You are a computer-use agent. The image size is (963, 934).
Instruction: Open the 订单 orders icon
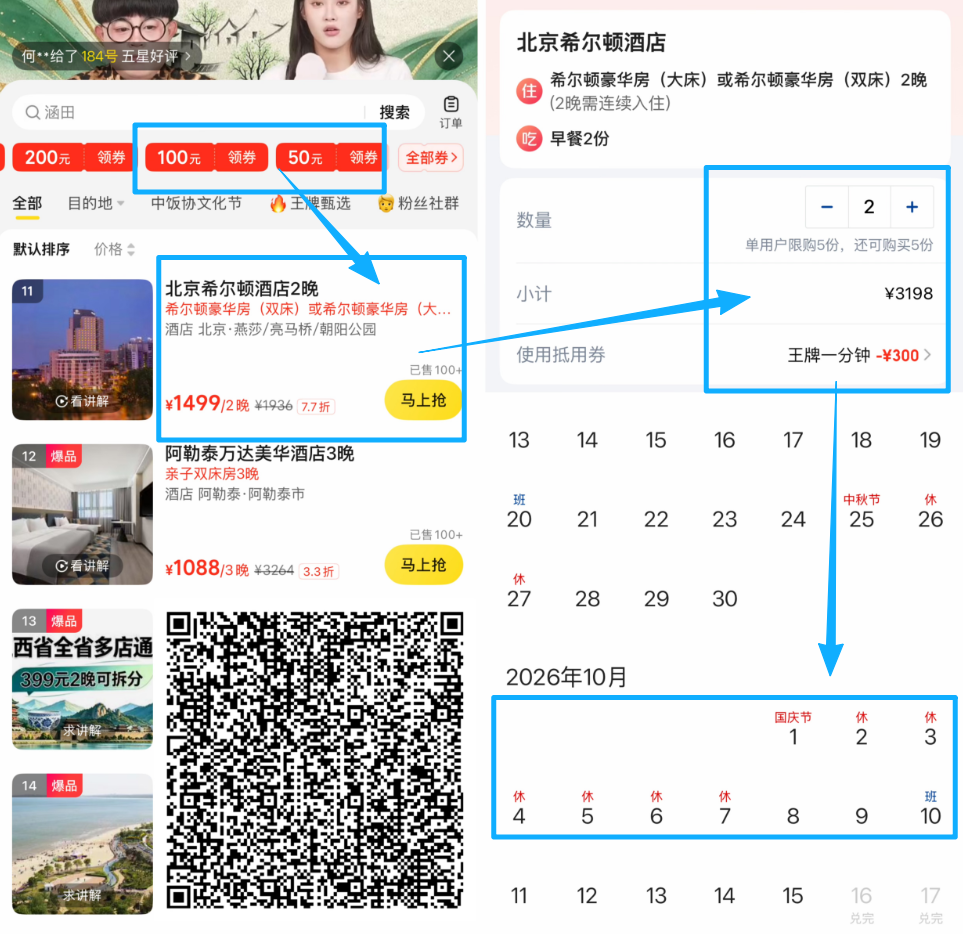tap(451, 112)
